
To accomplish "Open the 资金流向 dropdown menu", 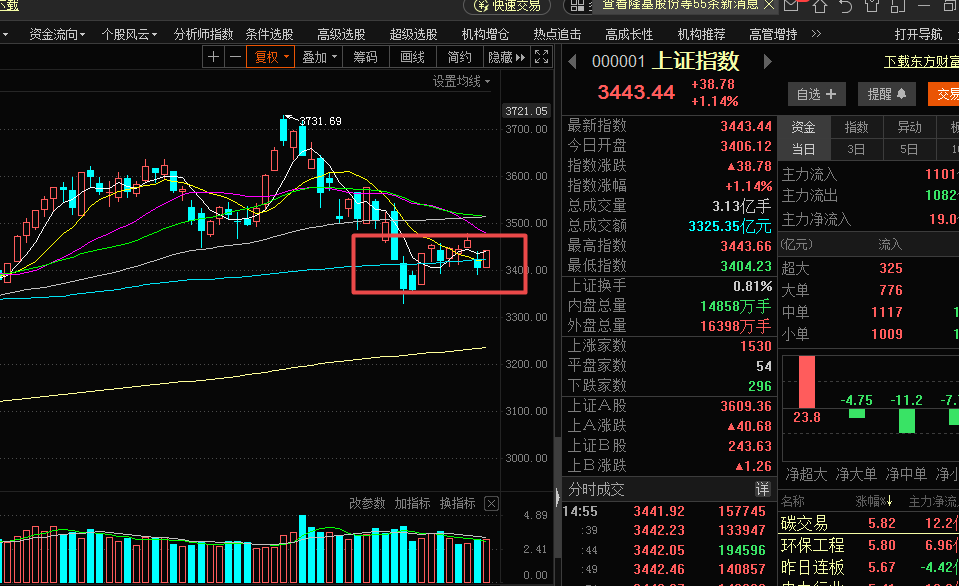I will 57,34.
